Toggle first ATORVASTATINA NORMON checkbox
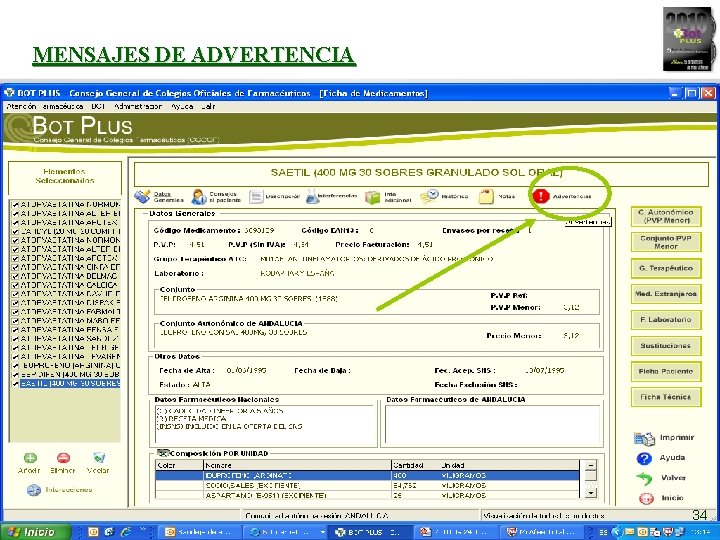This screenshot has width=720, height=540. pyautogui.click(x=15, y=205)
